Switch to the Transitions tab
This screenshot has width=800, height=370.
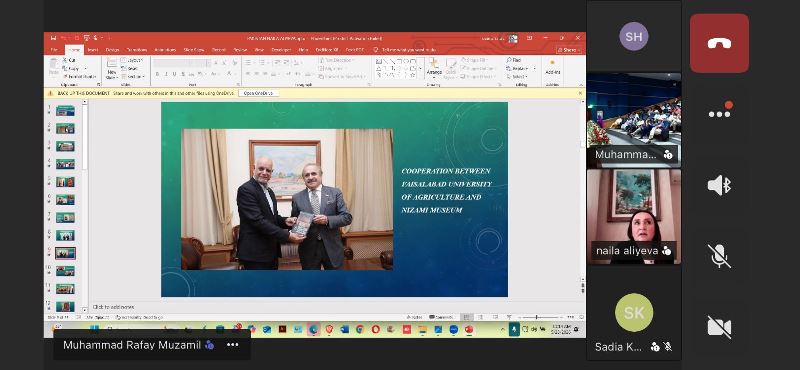[x=136, y=50]
